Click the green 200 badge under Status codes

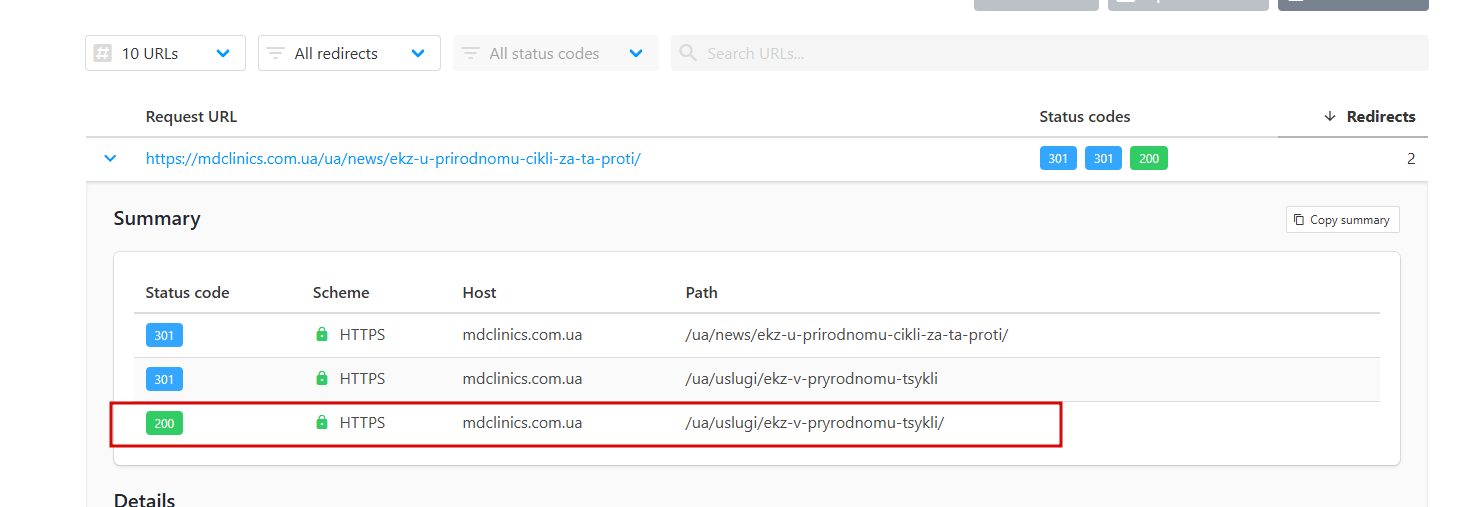pos(1148,158)
